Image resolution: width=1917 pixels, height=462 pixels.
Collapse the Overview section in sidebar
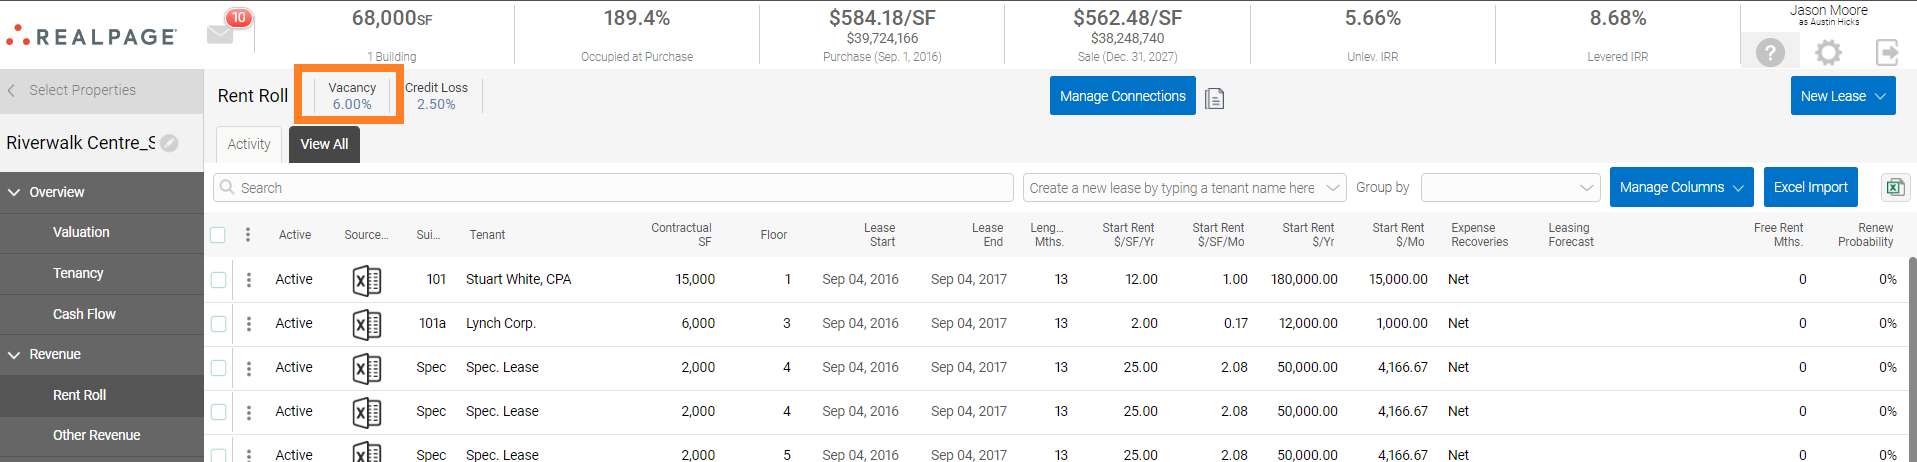coord(15,192)
